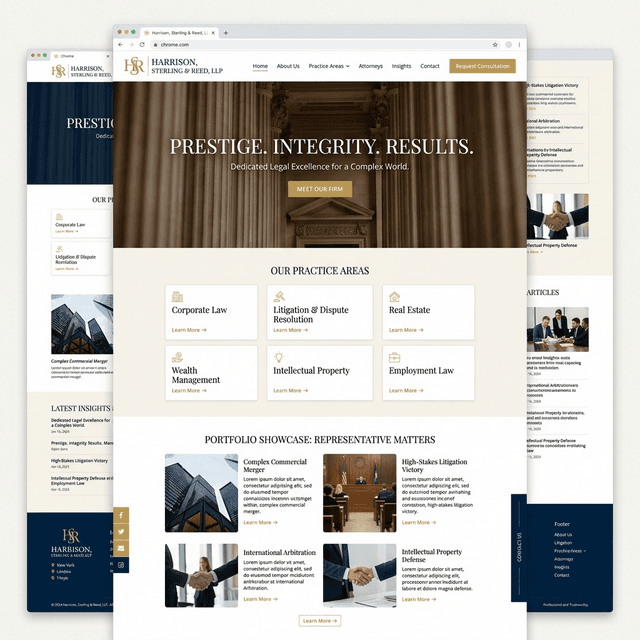
Task: Click the Corporate Law building icon
Action: pos(177,297)
